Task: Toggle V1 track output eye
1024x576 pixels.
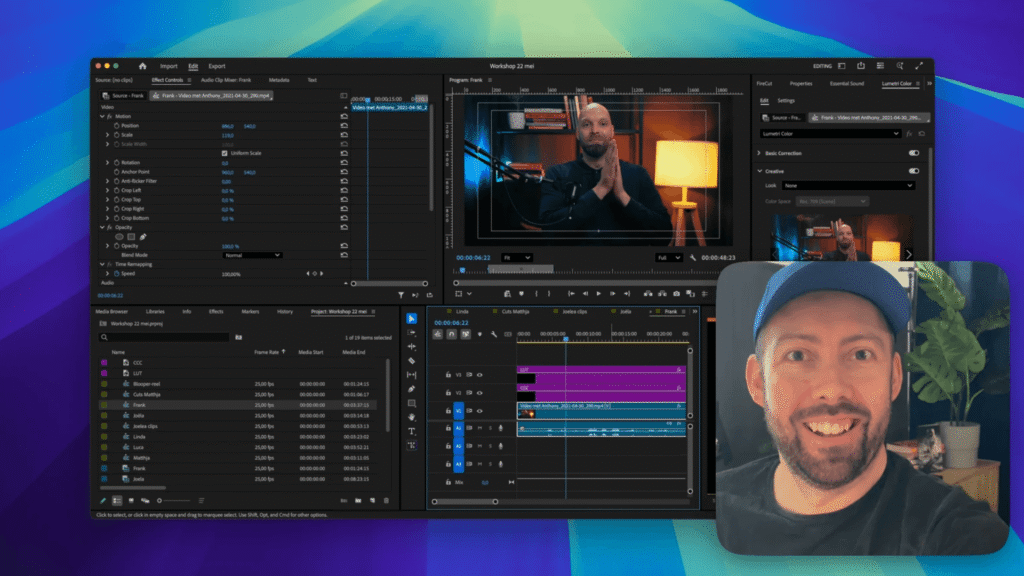Action: click(479, 411)
